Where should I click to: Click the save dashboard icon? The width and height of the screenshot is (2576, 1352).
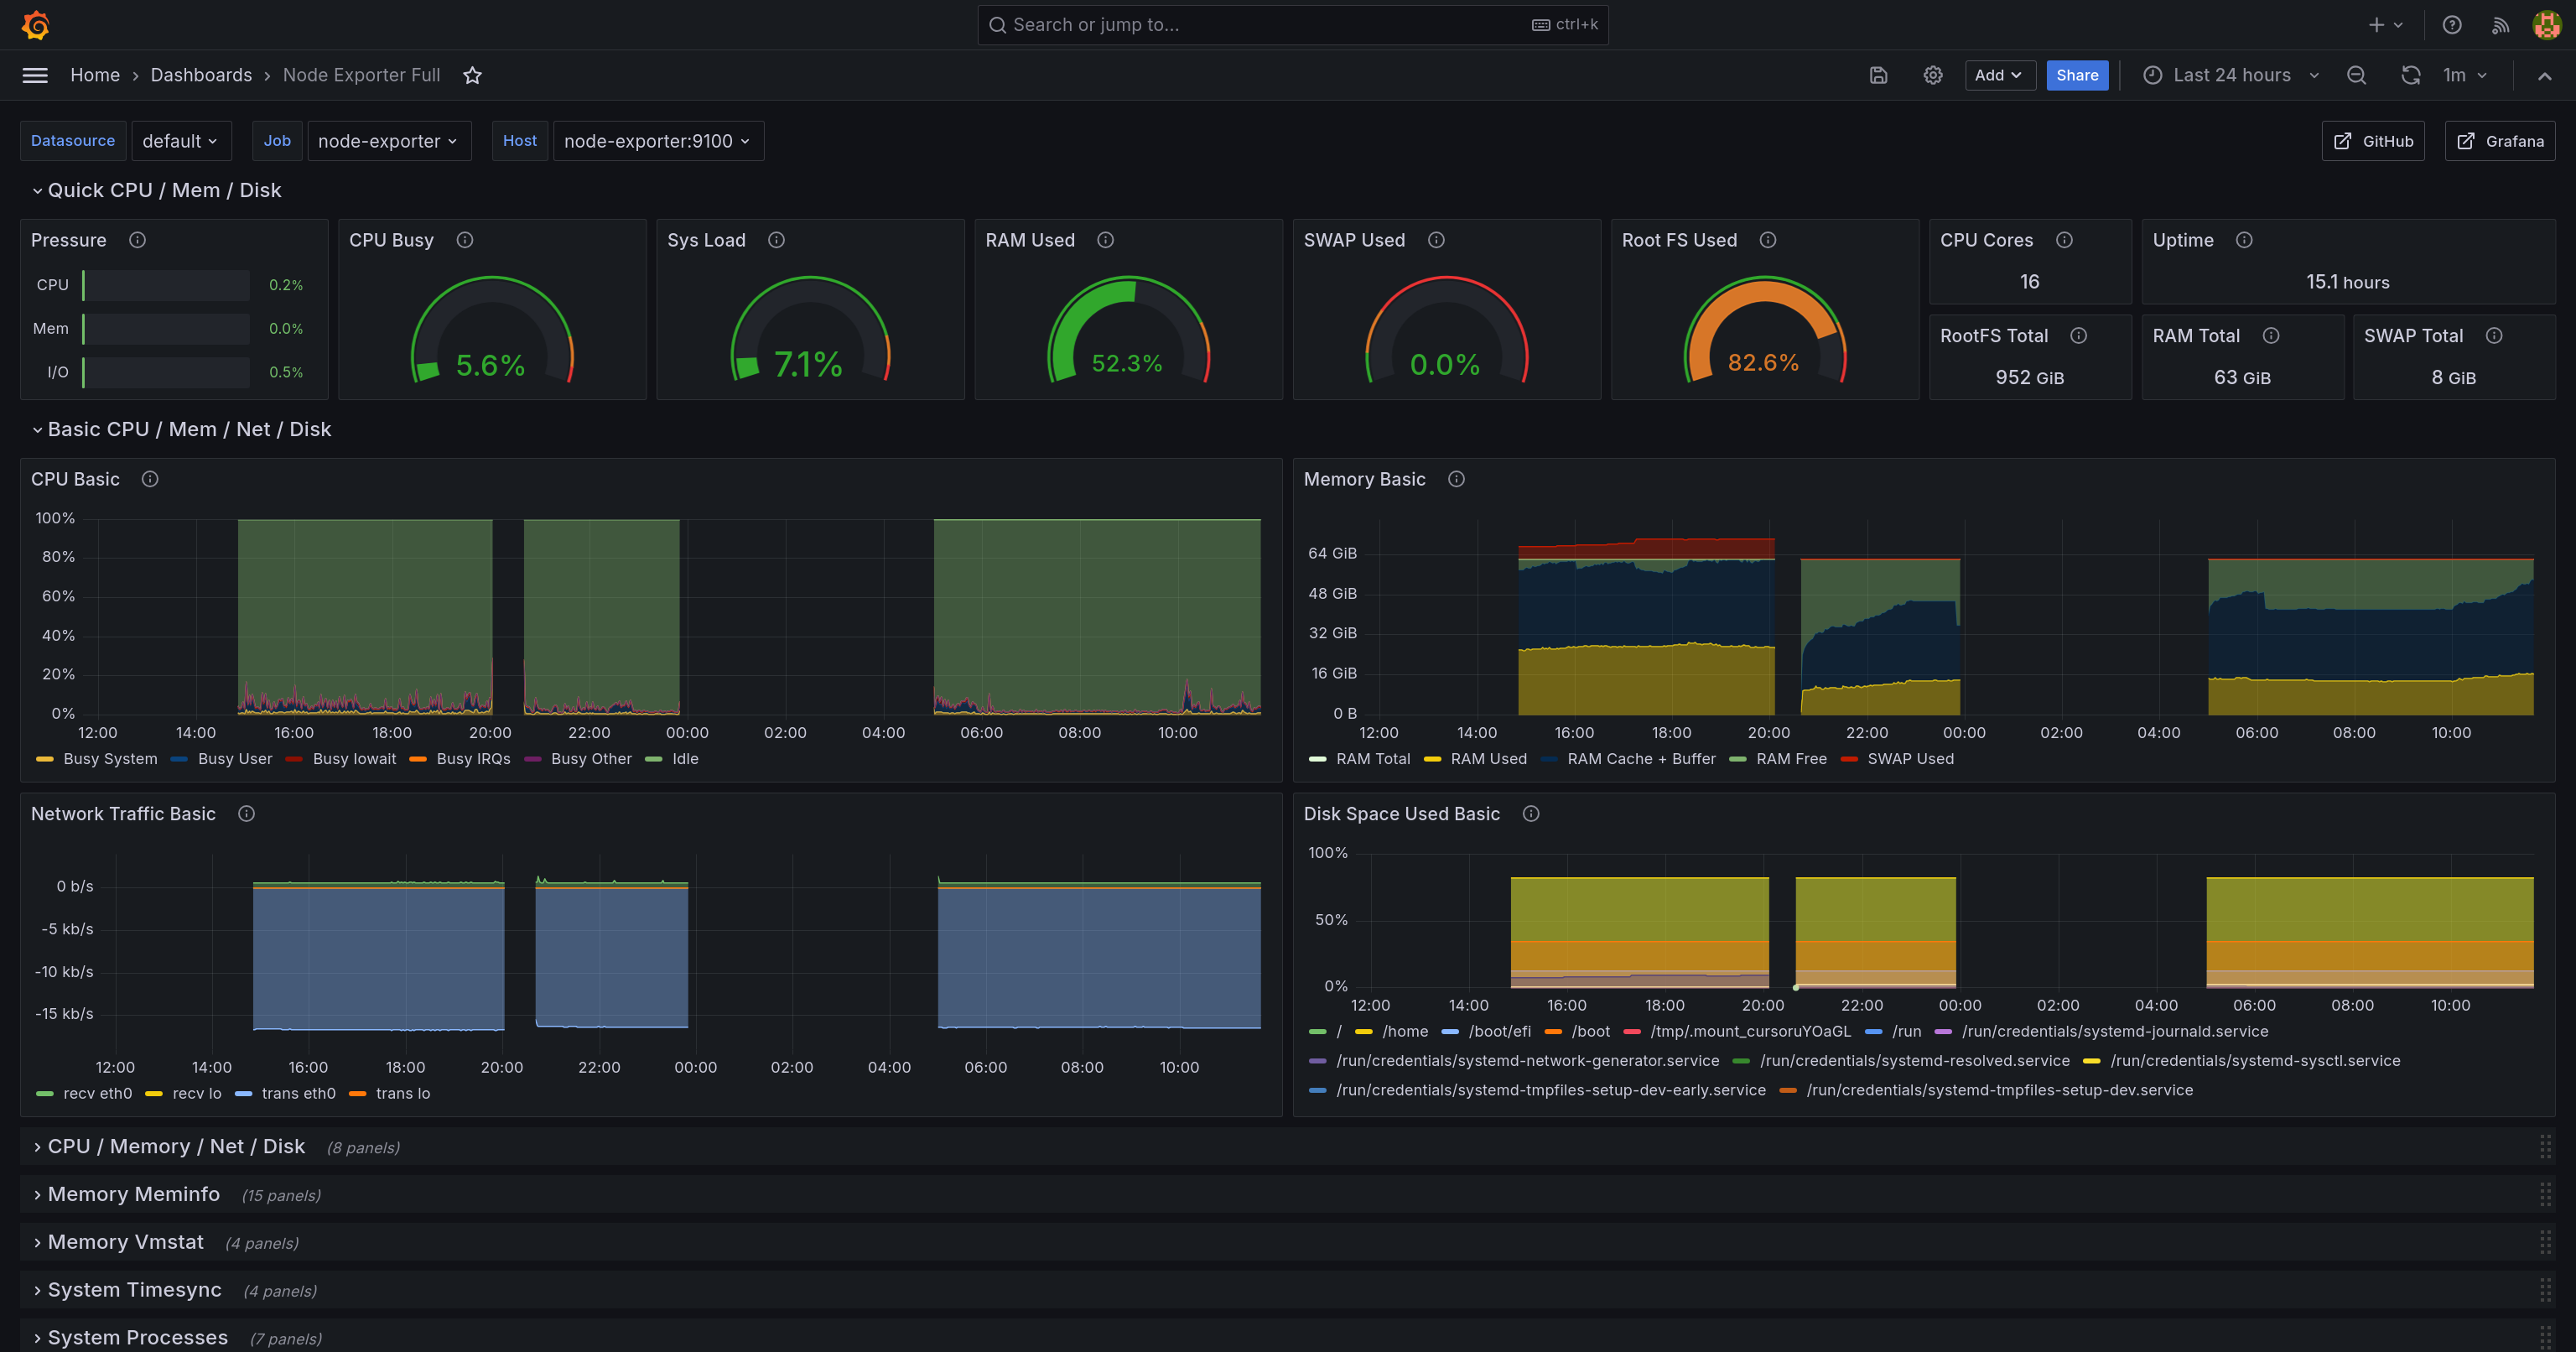[1878, 75]
